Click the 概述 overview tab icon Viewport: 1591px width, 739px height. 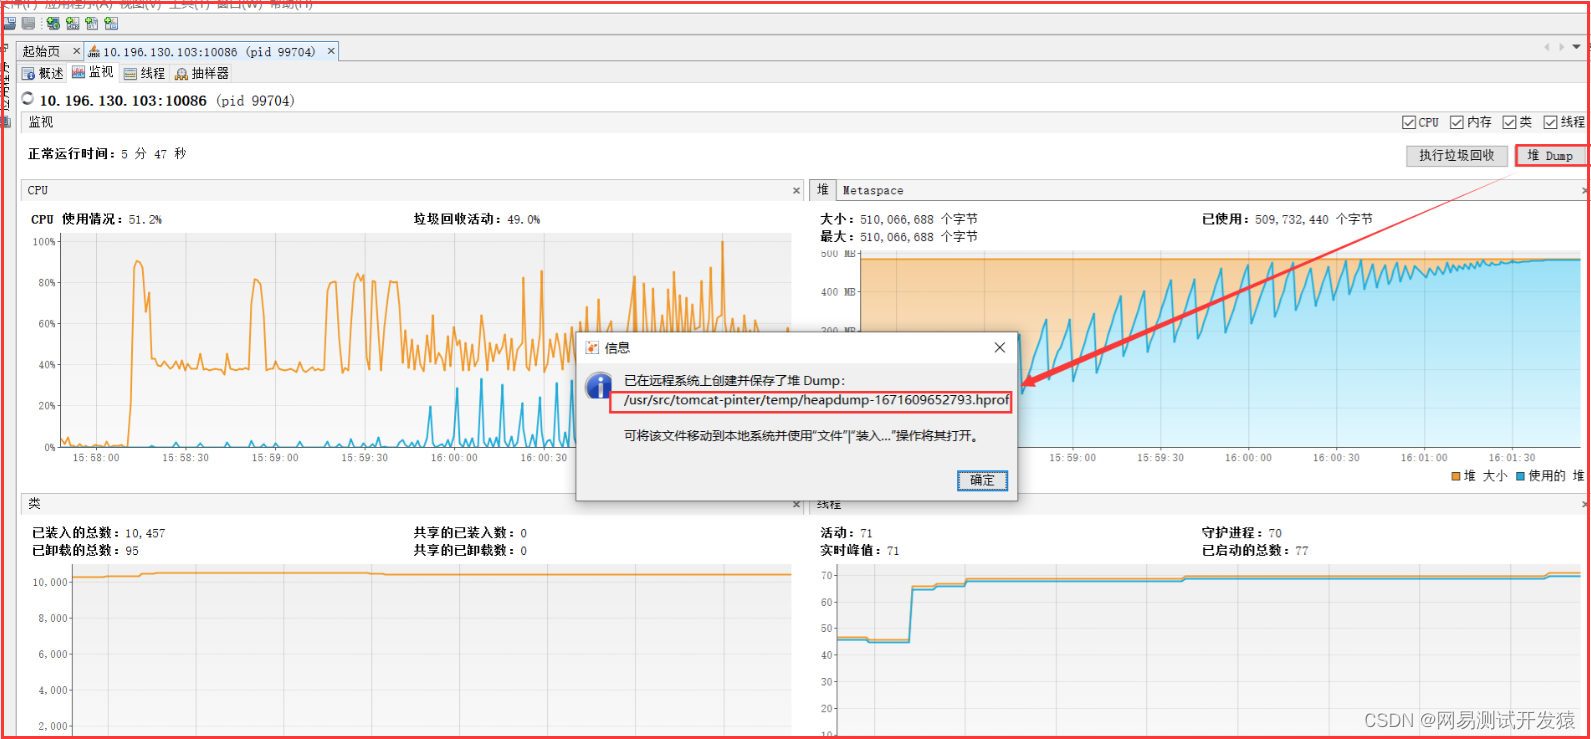[x=28, y=73]
